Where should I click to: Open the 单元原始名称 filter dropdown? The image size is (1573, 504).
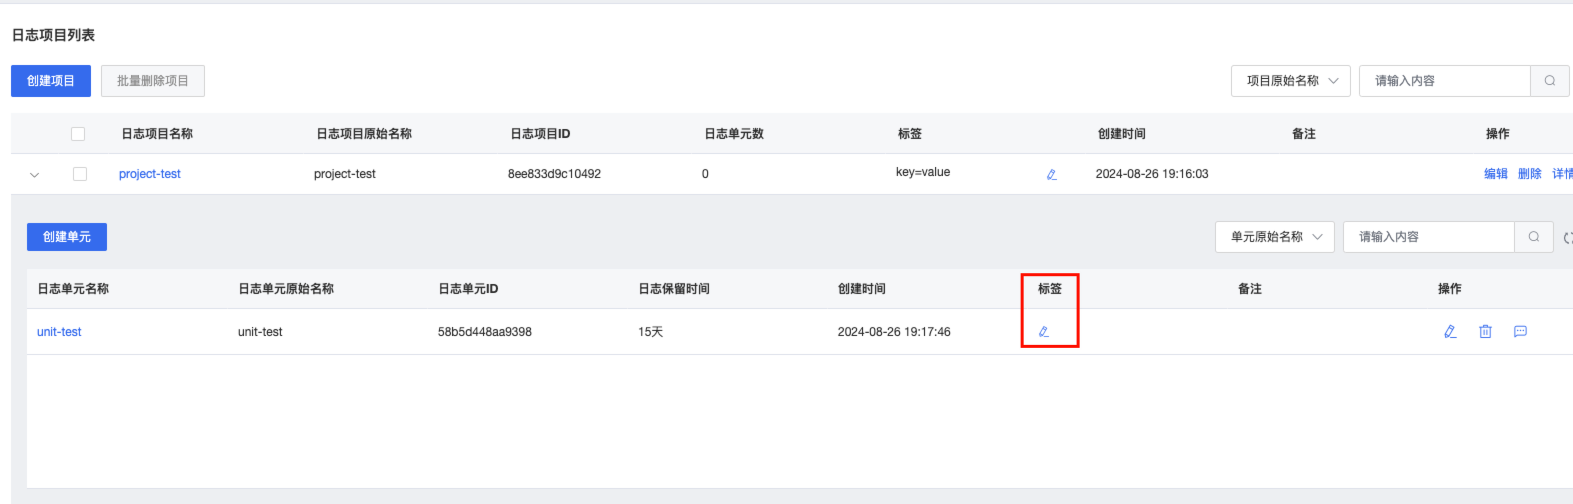coord(1275,237)
